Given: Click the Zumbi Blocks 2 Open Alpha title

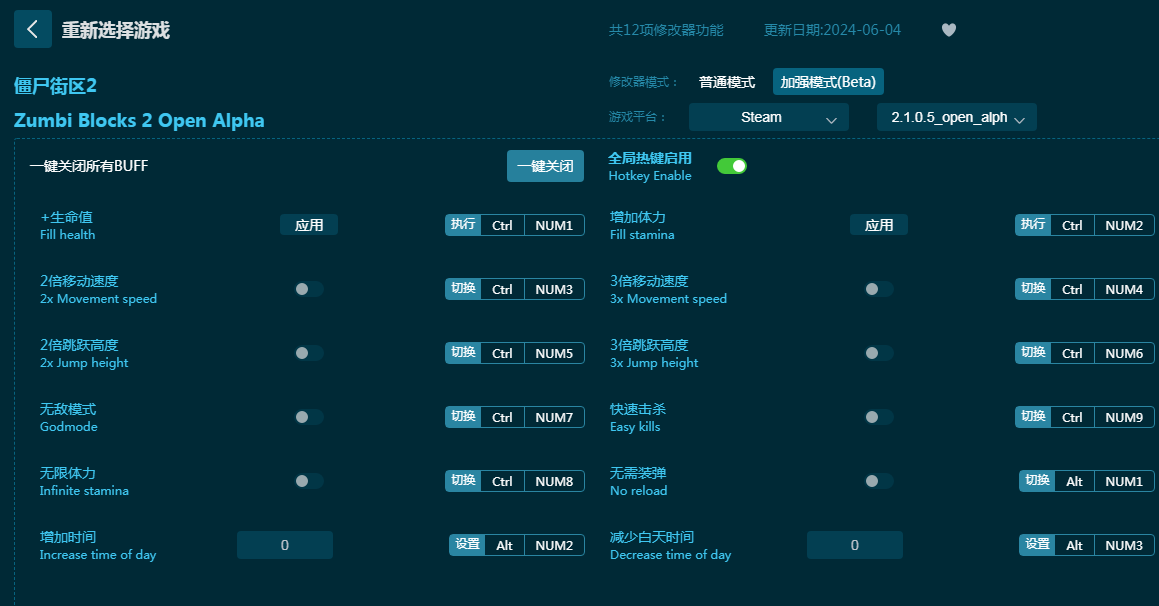Looking at the screenshot, I should click(139, 120).
